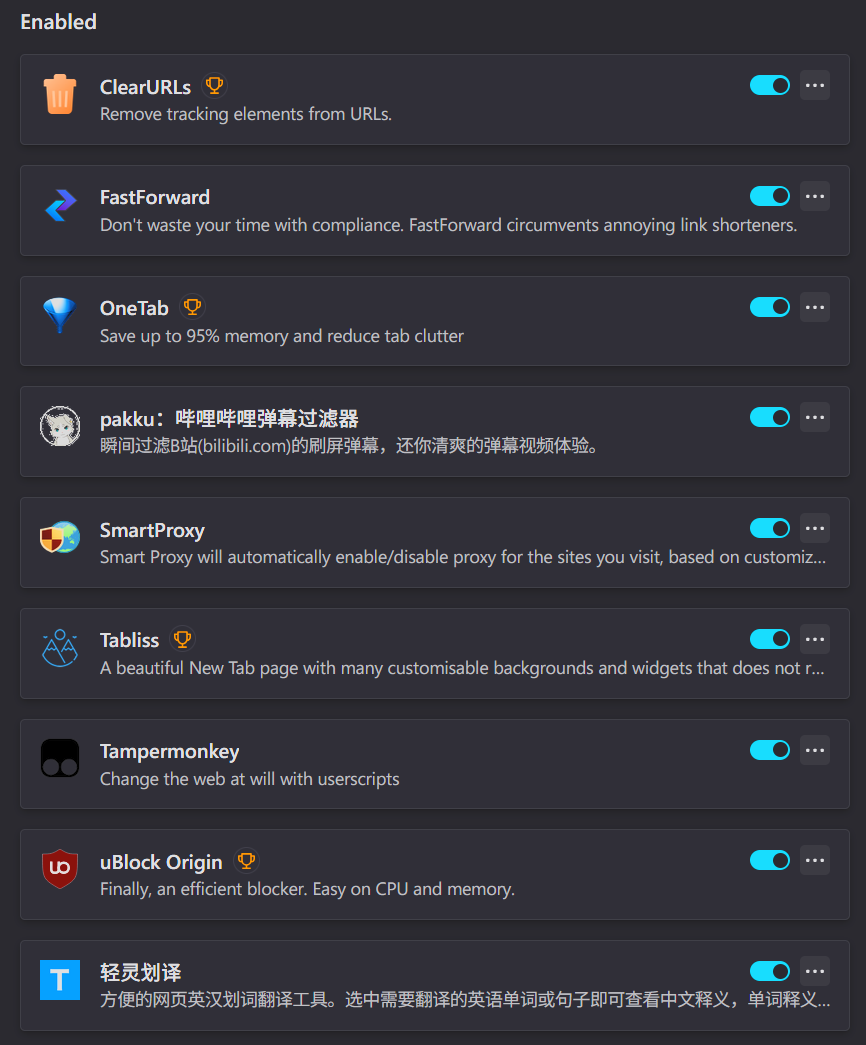
Task: Disable the SmartProxy extension switch
Action: click(x=770, y=528)
